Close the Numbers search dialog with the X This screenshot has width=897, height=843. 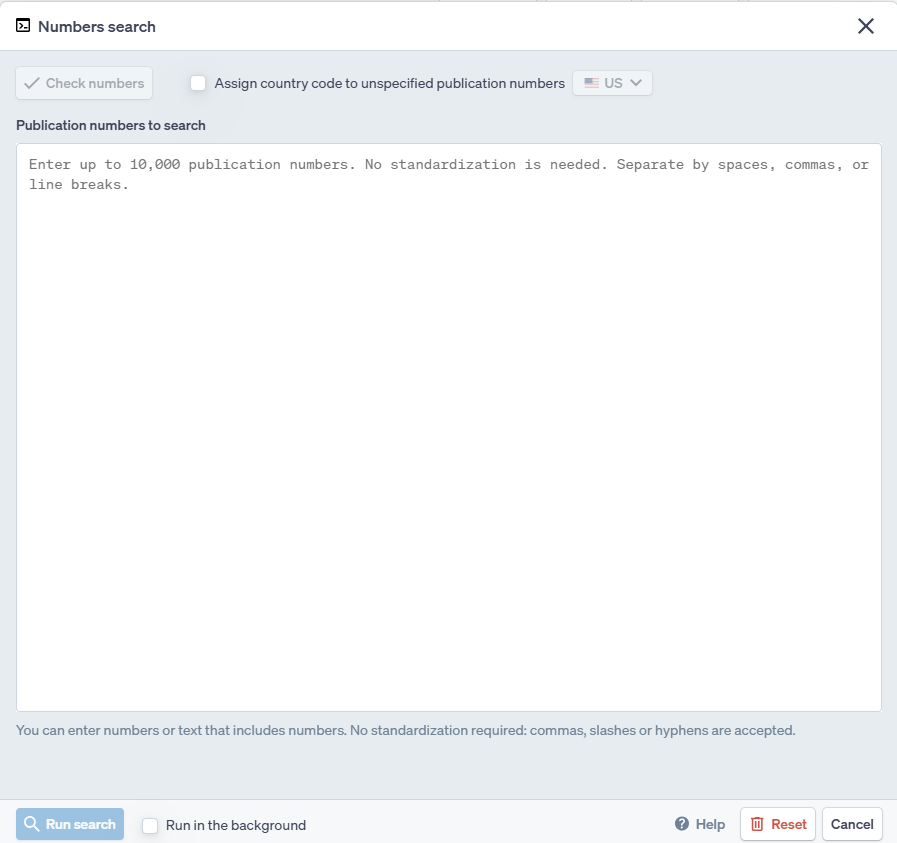tap(866, 26)
